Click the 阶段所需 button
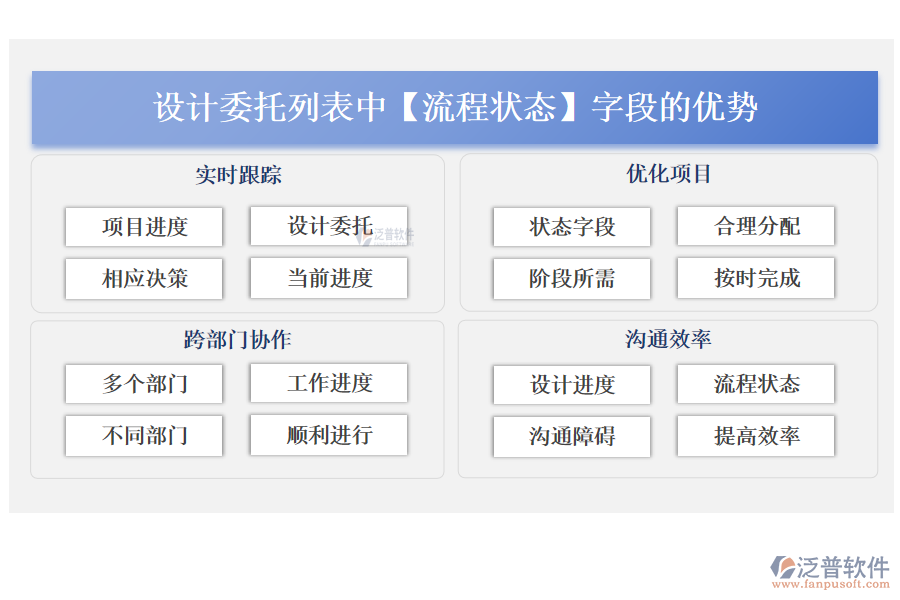This screenshot has width=900, height=600. 570,279
